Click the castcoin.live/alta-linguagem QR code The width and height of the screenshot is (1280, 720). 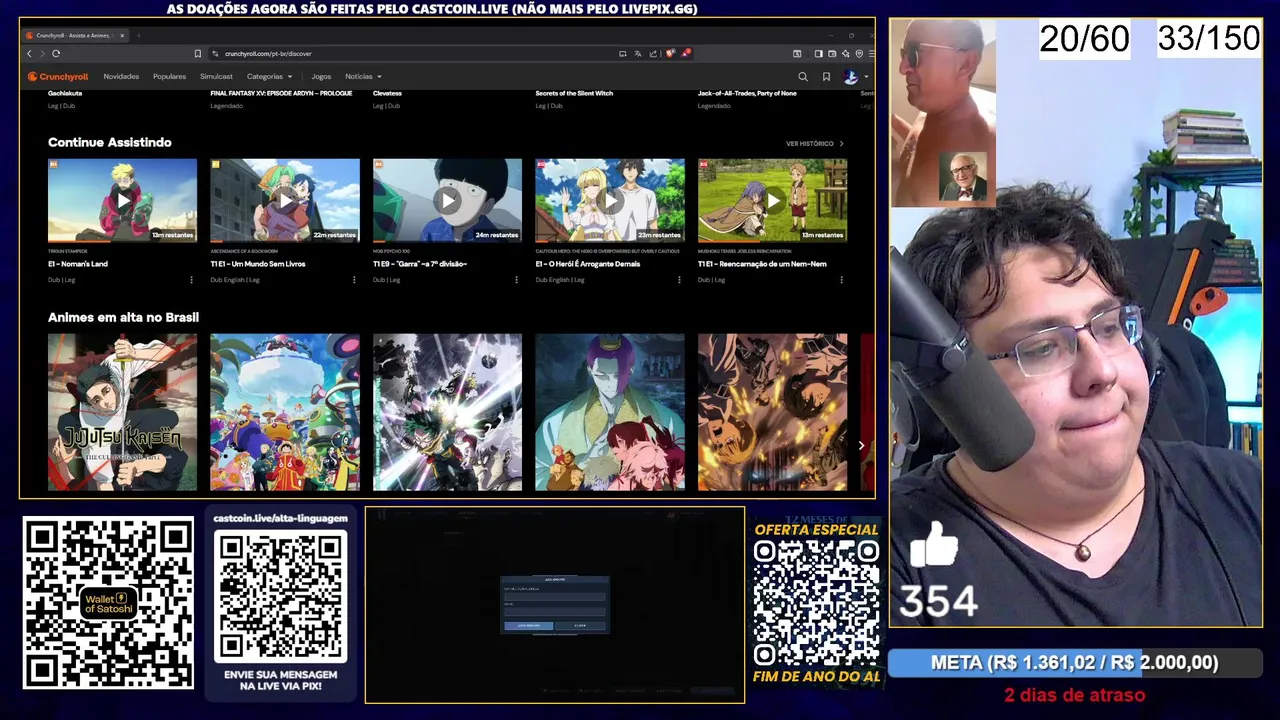280,597
